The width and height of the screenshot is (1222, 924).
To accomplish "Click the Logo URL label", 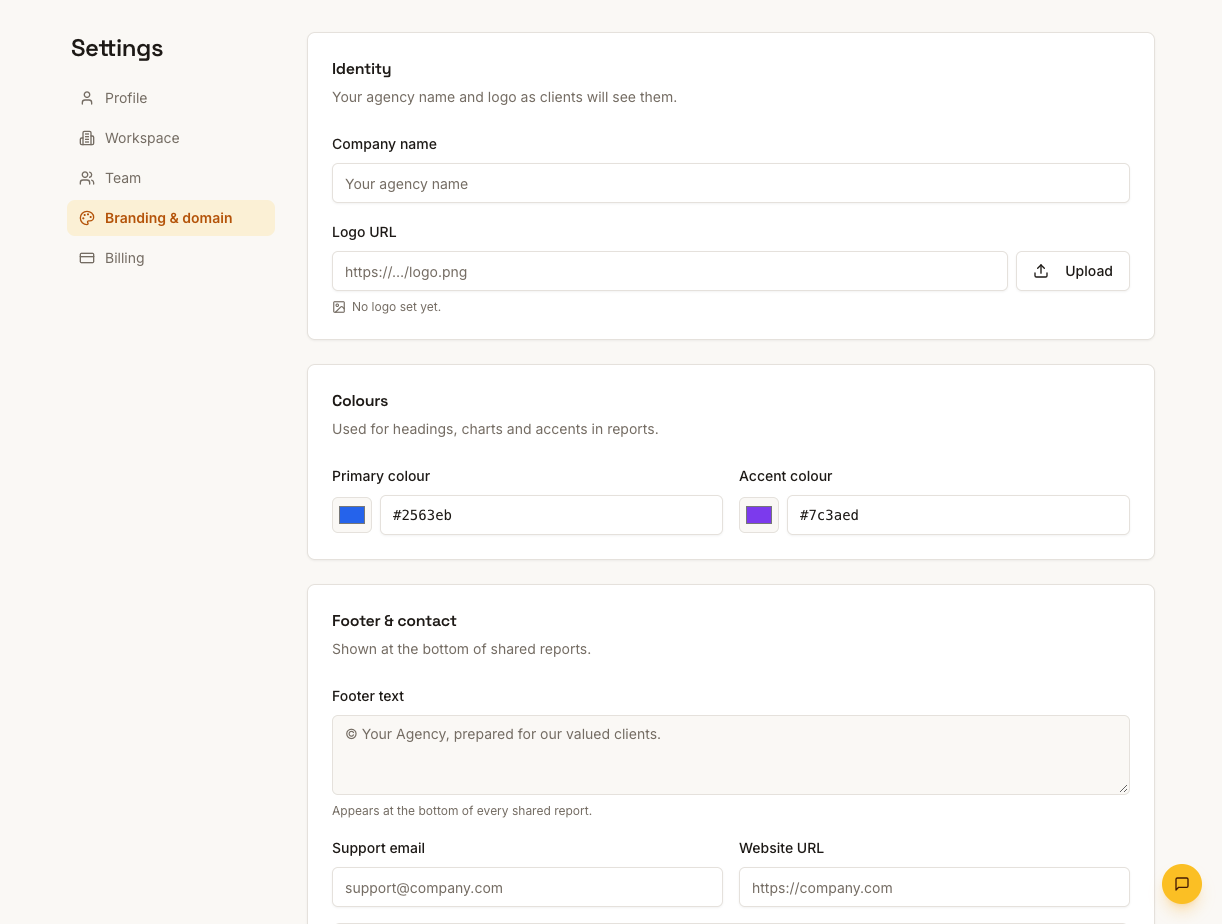I will pos(364,232).
